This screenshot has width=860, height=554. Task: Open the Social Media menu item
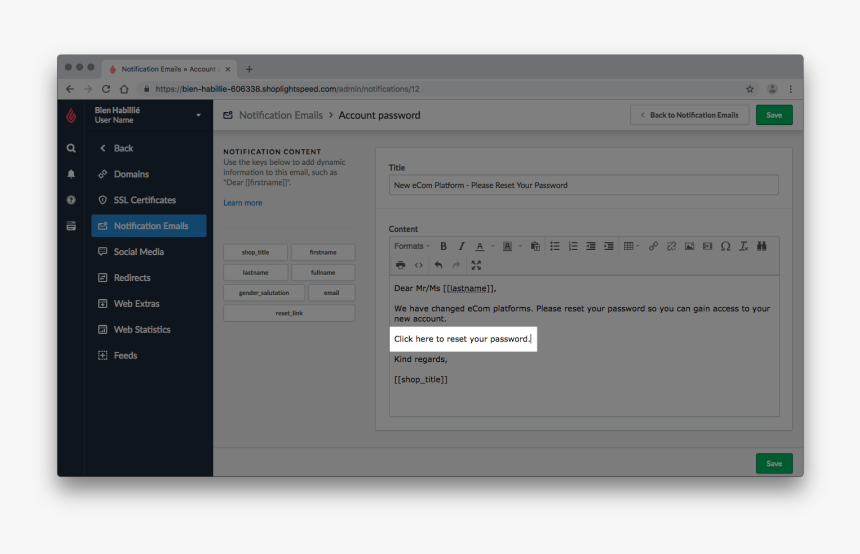[138, 252]
